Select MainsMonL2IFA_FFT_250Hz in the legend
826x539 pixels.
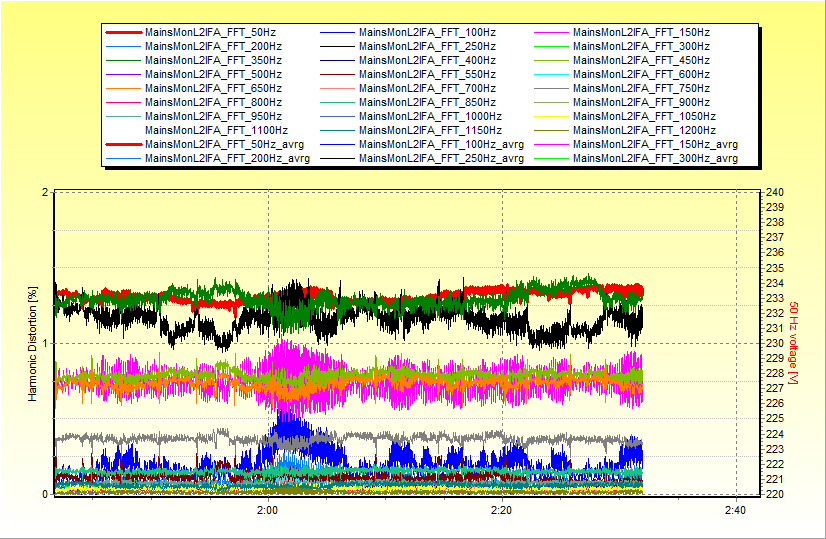tap(427, 46)
